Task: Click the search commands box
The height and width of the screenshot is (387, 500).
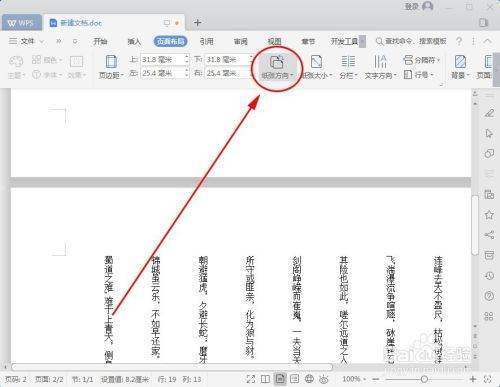Action: pos(411,41)
